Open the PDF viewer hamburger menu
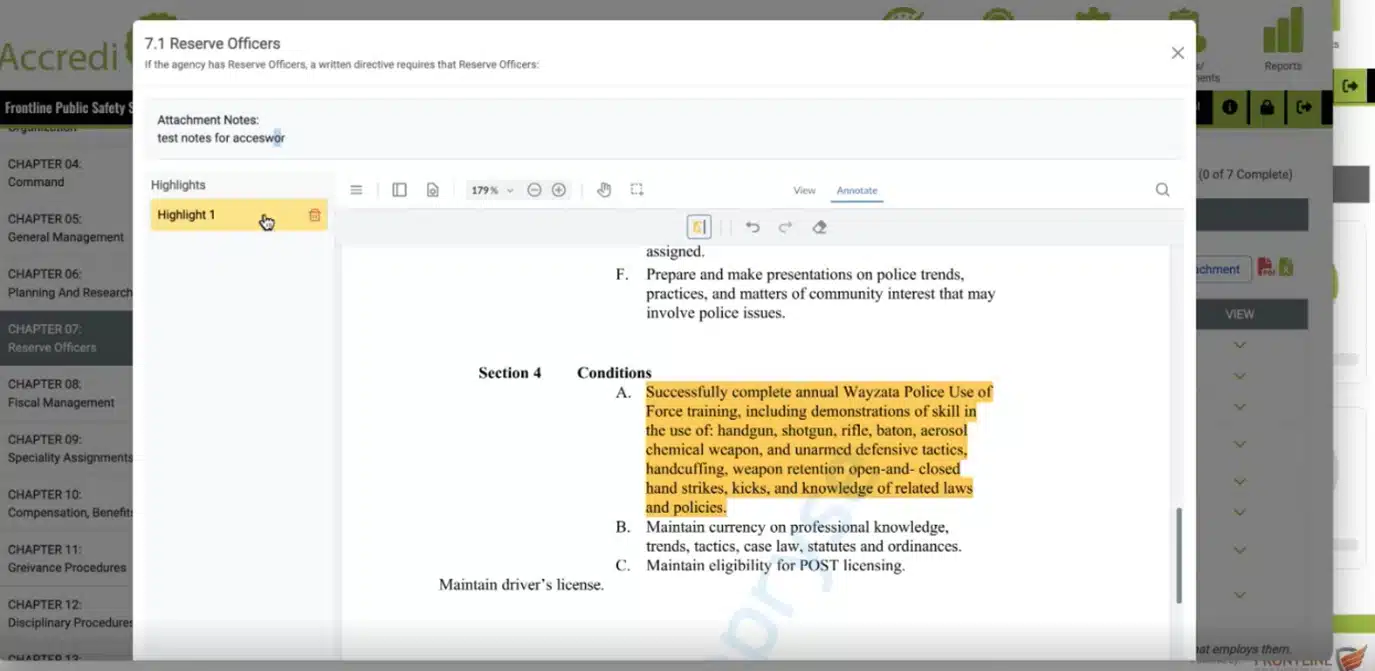1375x671 pixels. (356, 190)
